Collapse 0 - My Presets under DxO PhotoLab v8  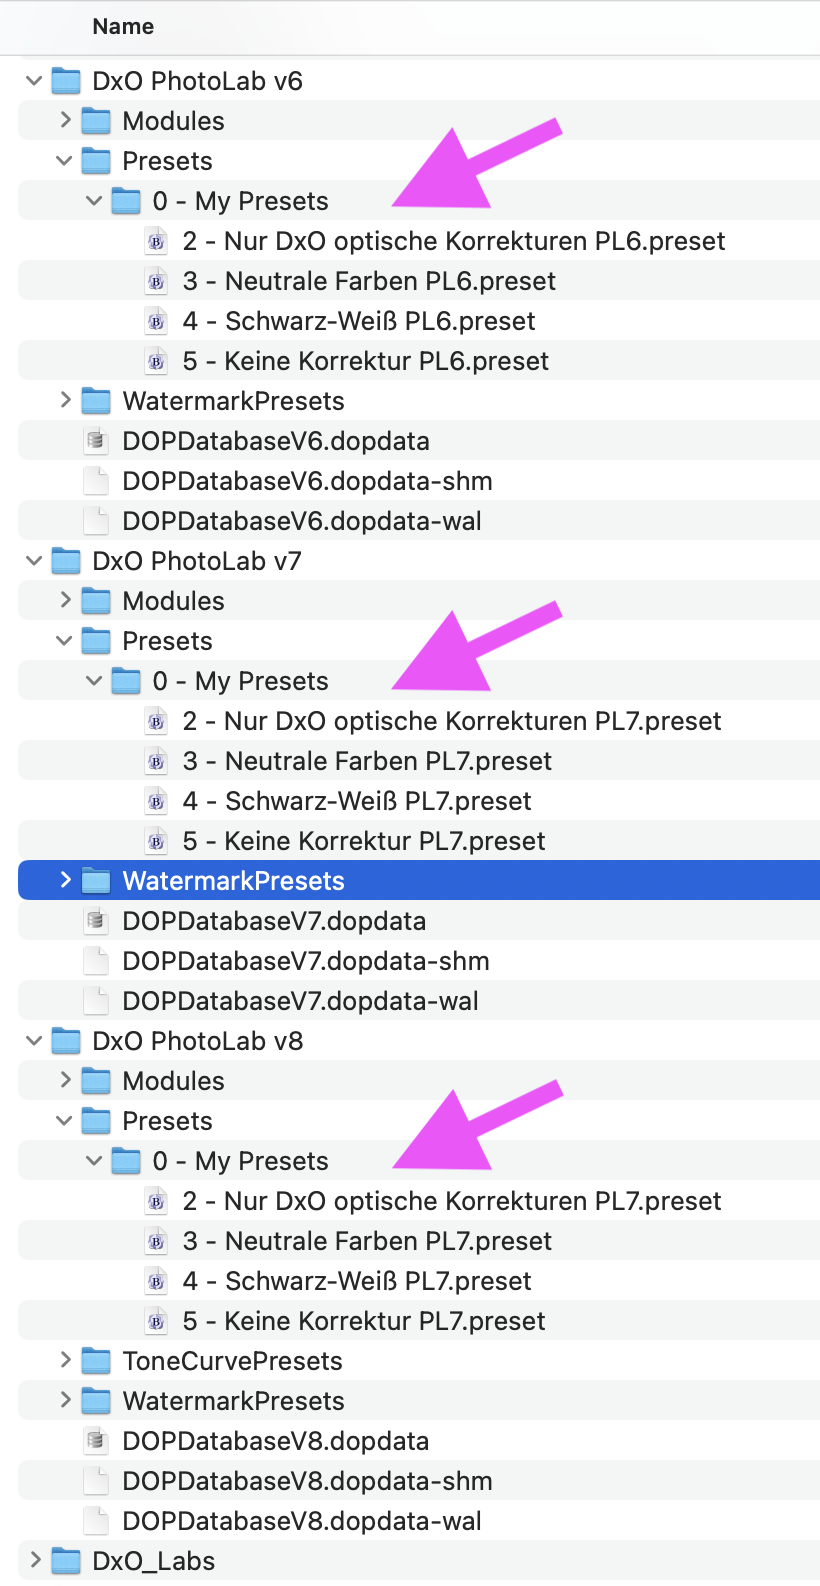(x=94, y=1161)
